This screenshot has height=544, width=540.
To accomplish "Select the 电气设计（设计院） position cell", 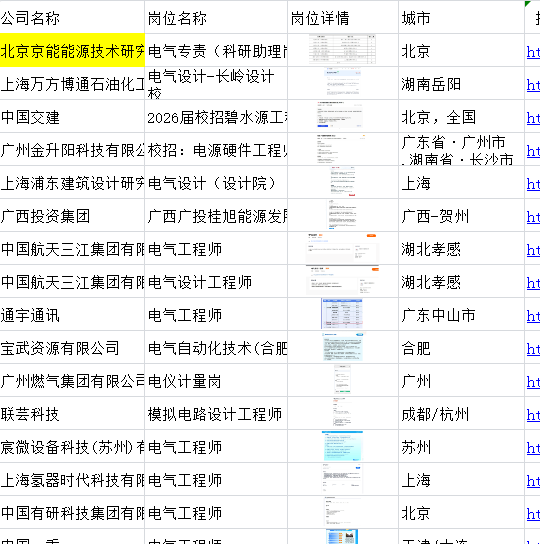I will coord(216,182).
